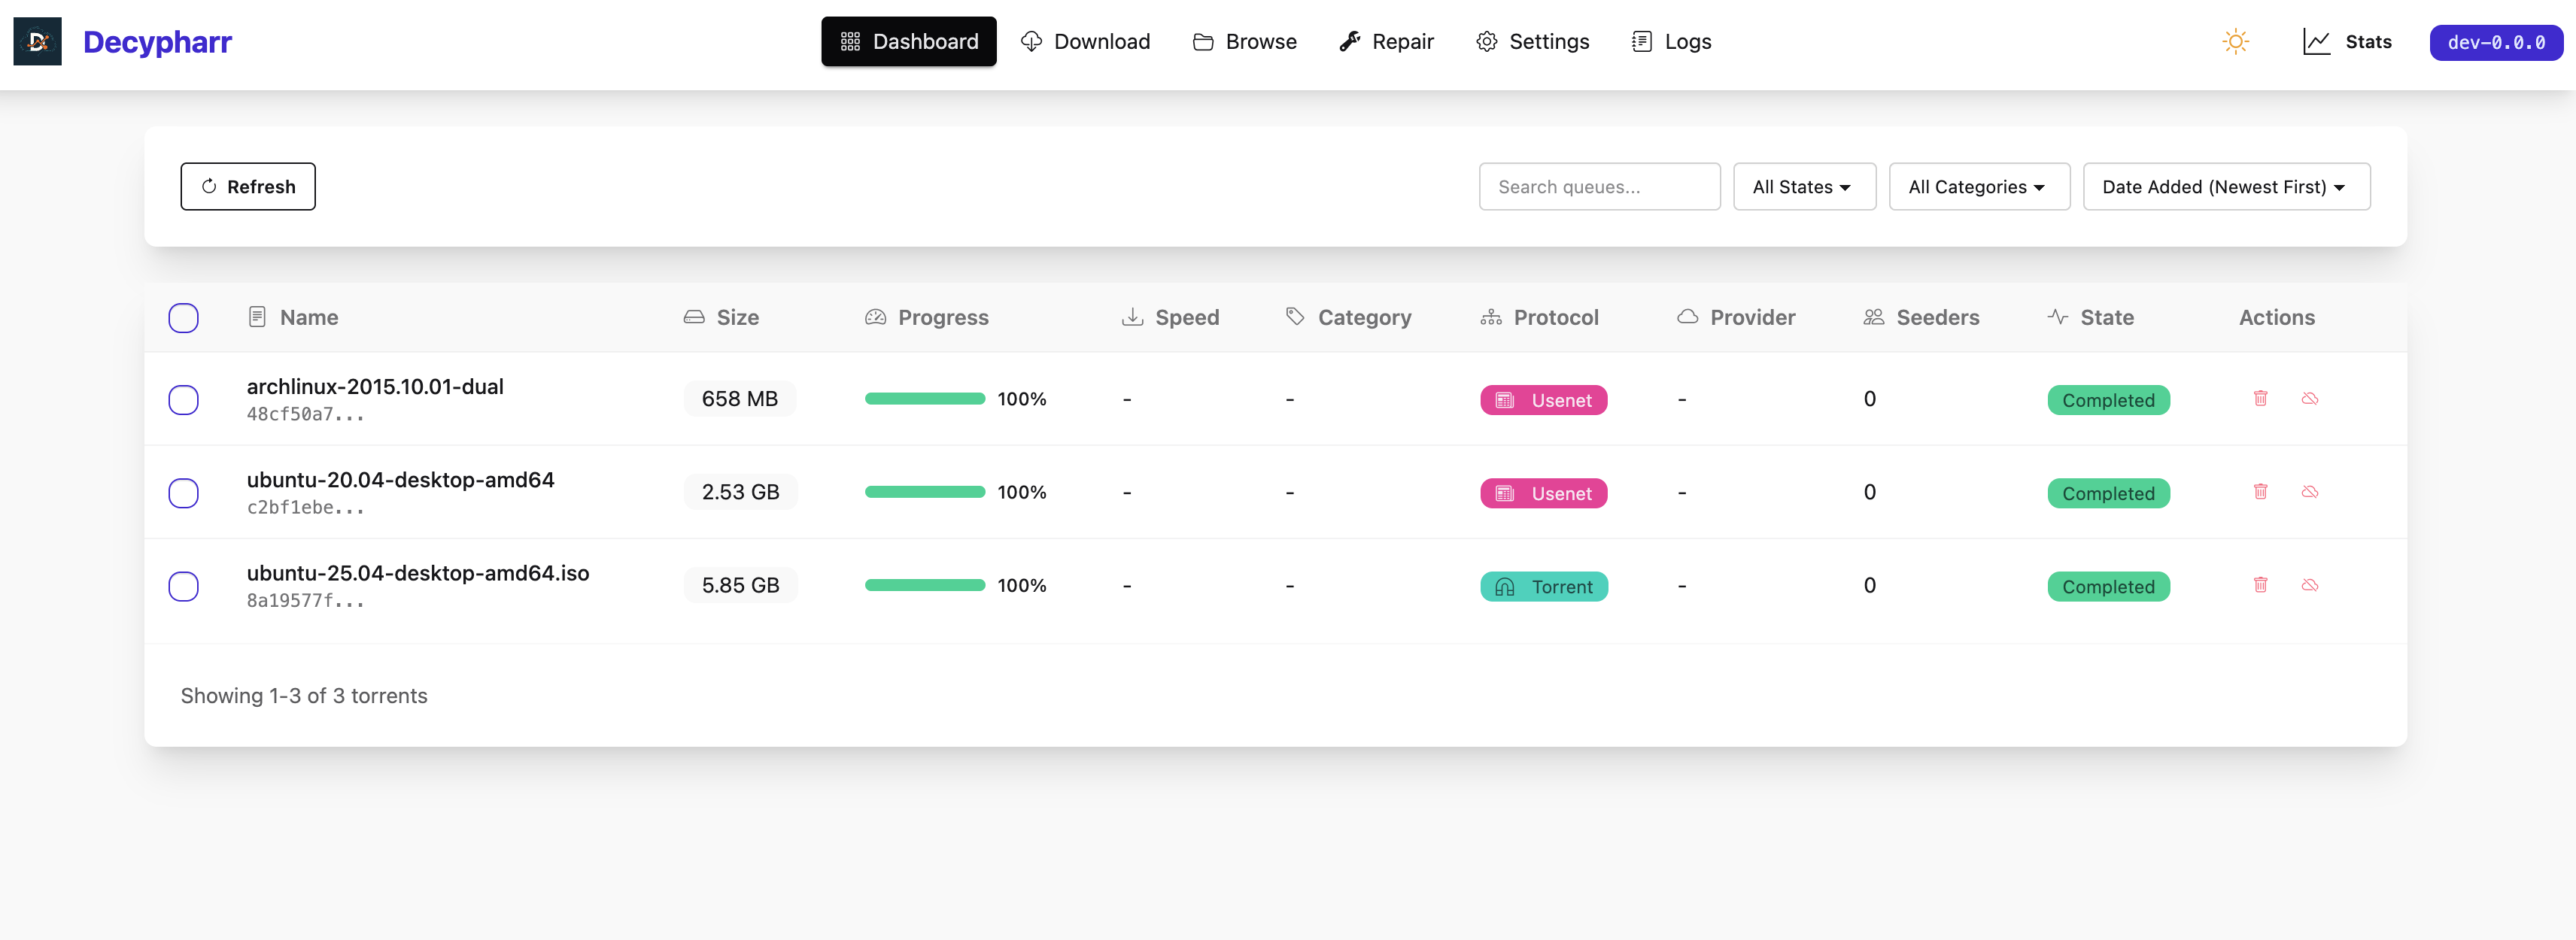
Task: Click the Completed state badge for ubuntu-20.04
Action: tap(2108, 493)
